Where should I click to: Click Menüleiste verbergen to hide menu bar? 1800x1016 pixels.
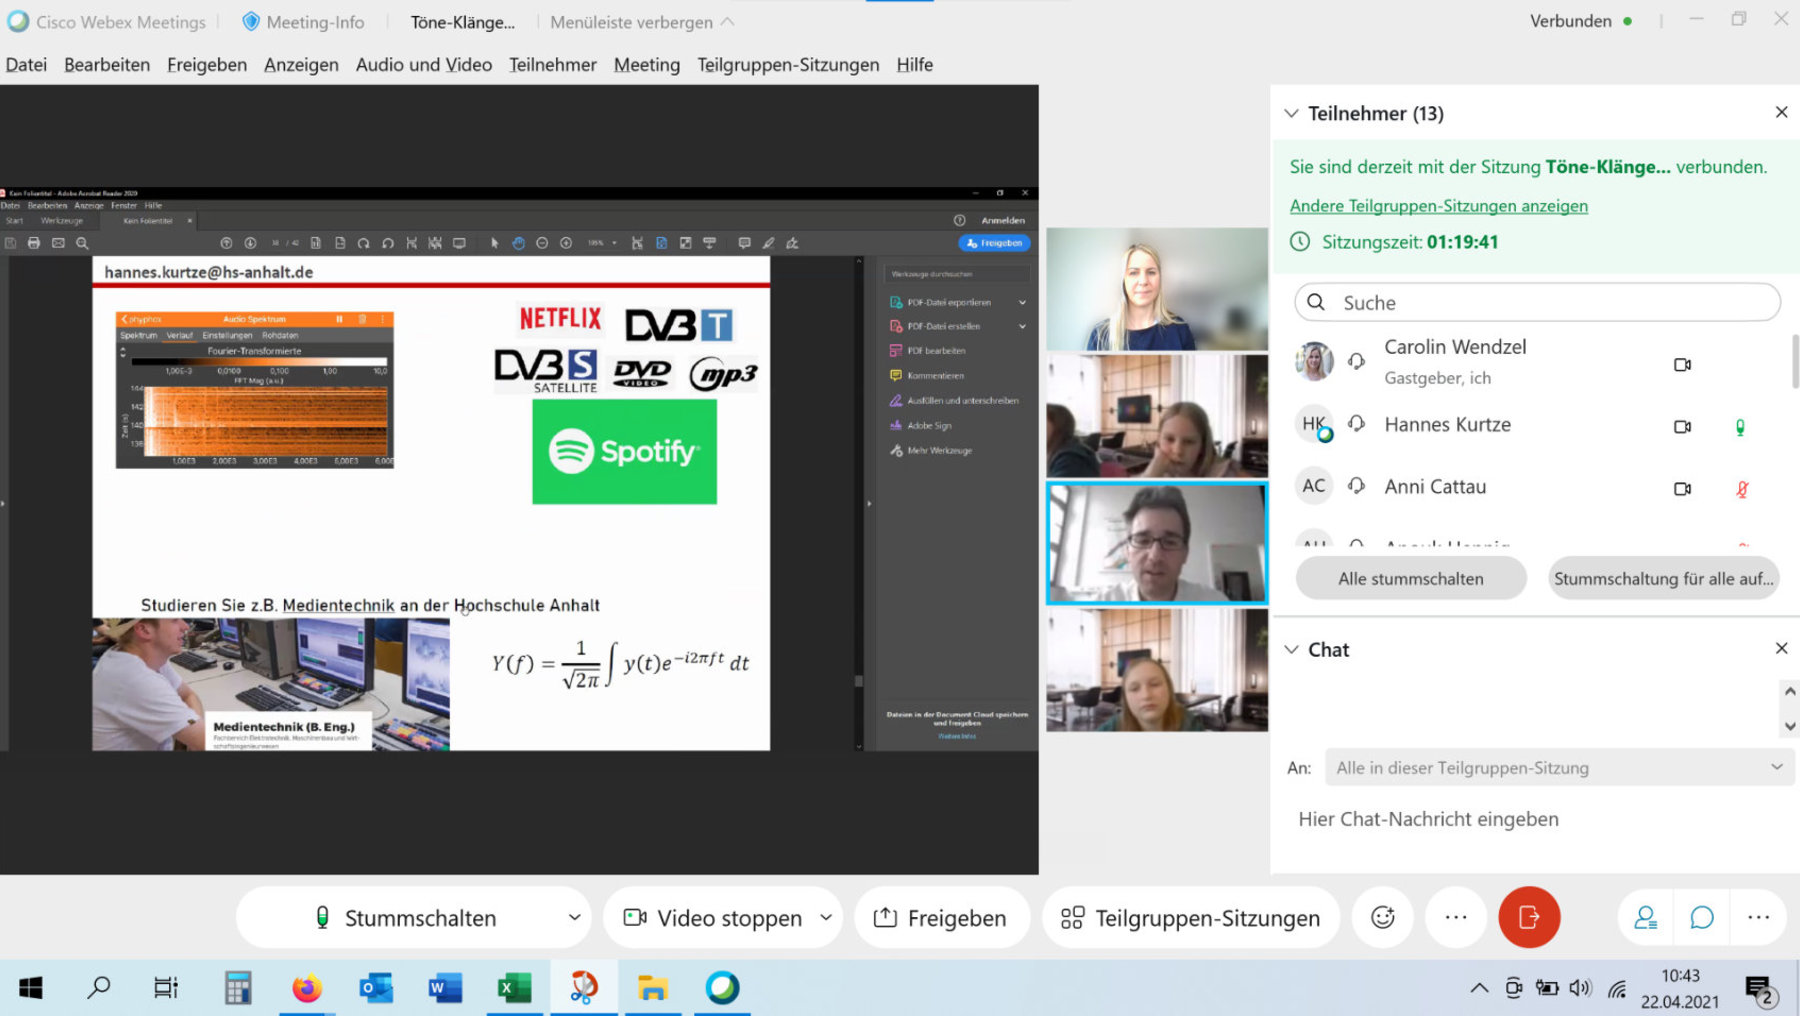point(642,21)
